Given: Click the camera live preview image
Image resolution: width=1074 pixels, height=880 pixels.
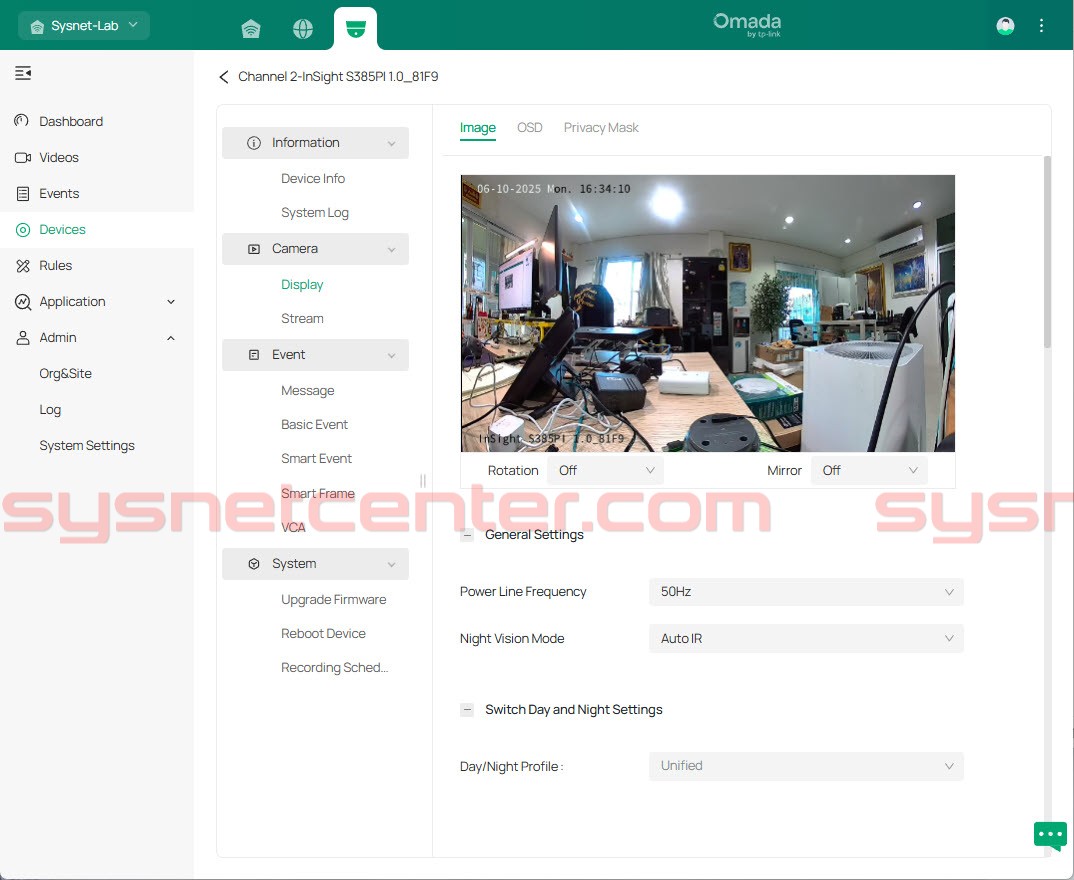Looking at the screenshot, I should (x=707, y=313).
